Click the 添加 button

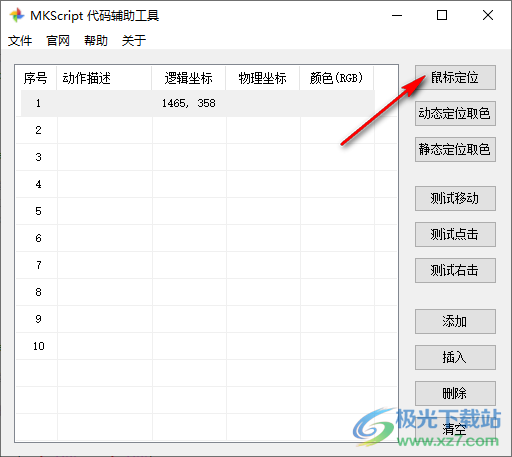click(455, 321)
